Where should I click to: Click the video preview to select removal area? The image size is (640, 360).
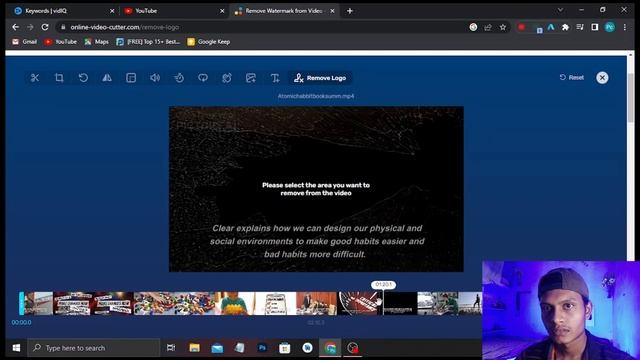pyautogui.click(x=316, y=189)
